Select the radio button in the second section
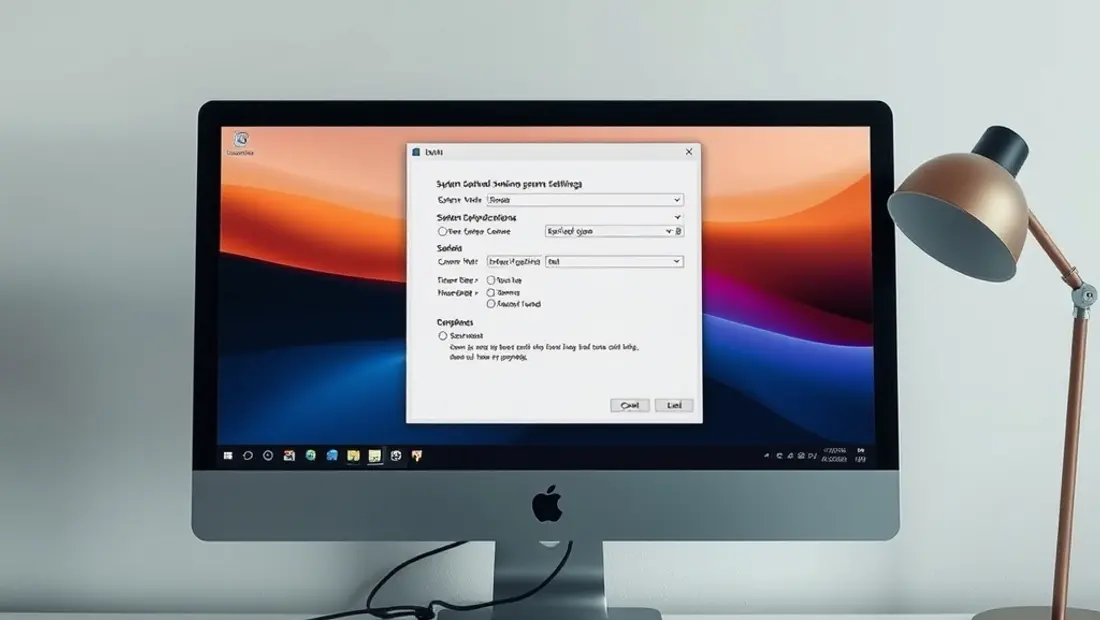Image resolution: width=1100 pixels, height=620 pixels. 443,231
